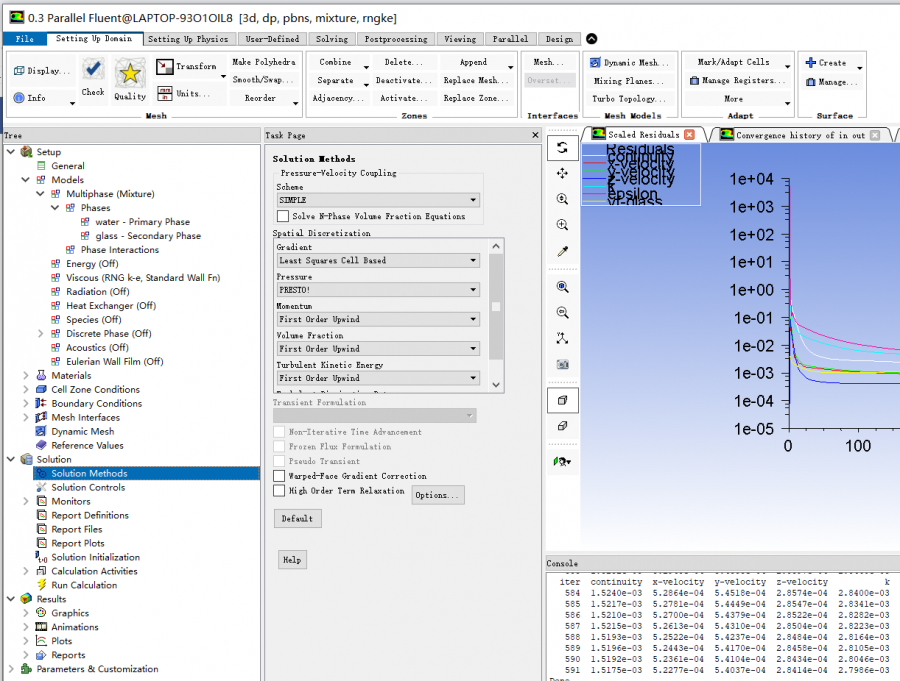Click the Options... button
The width and height of the screenshot is (900, 681).
click(437, 495)
